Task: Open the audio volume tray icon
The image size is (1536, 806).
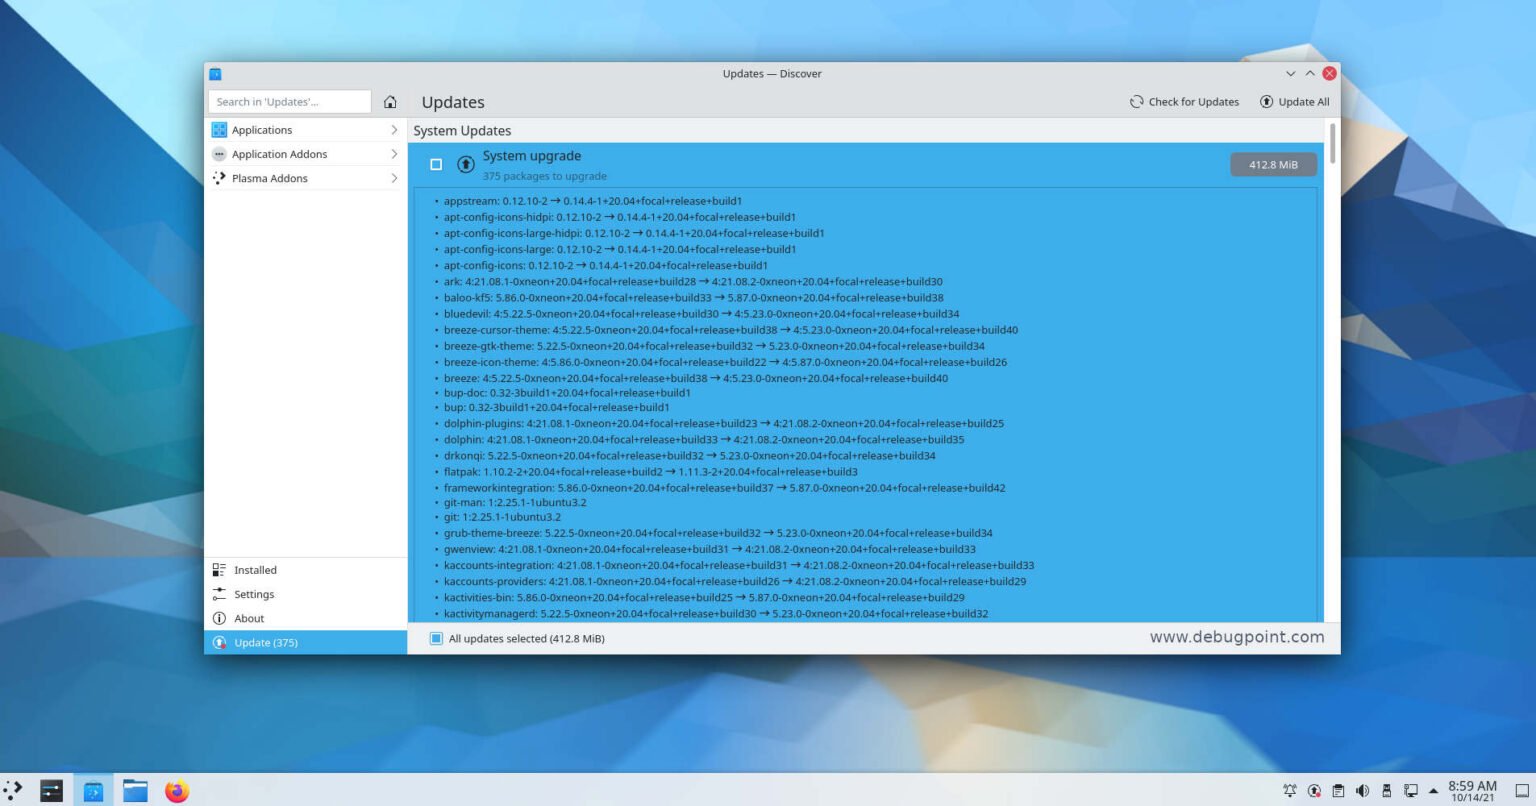Action: coord(1362,790)
